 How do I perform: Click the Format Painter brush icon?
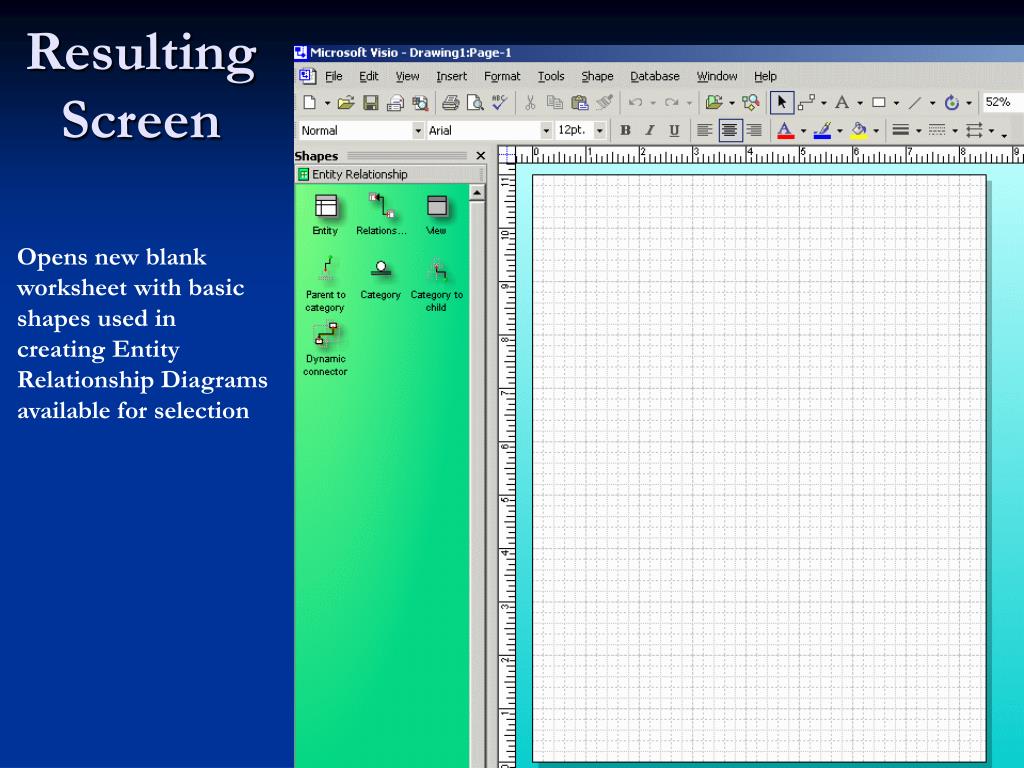pyautogui.click(x=604, y=103)
